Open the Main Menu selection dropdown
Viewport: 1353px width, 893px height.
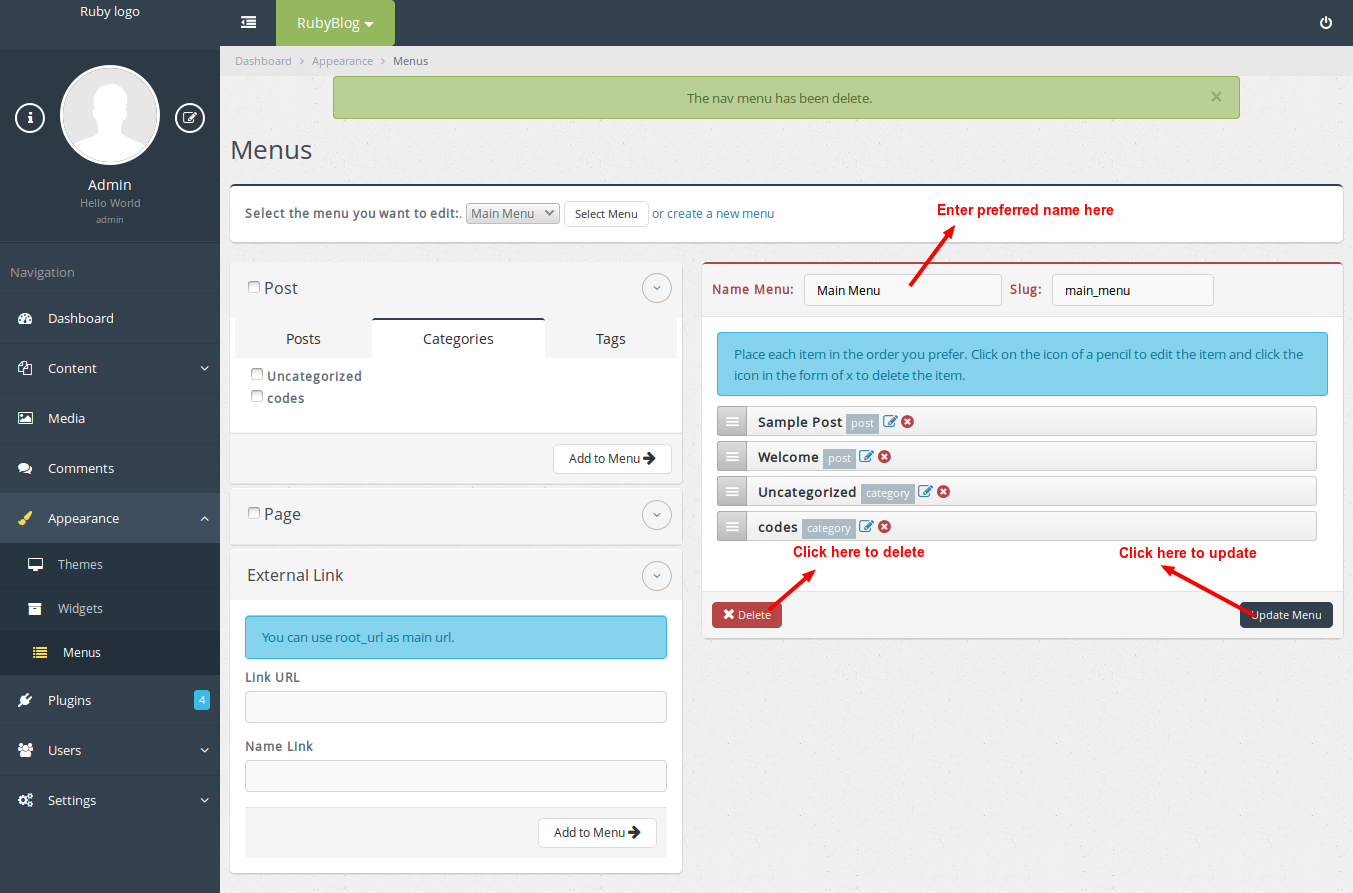click(512, 213)
